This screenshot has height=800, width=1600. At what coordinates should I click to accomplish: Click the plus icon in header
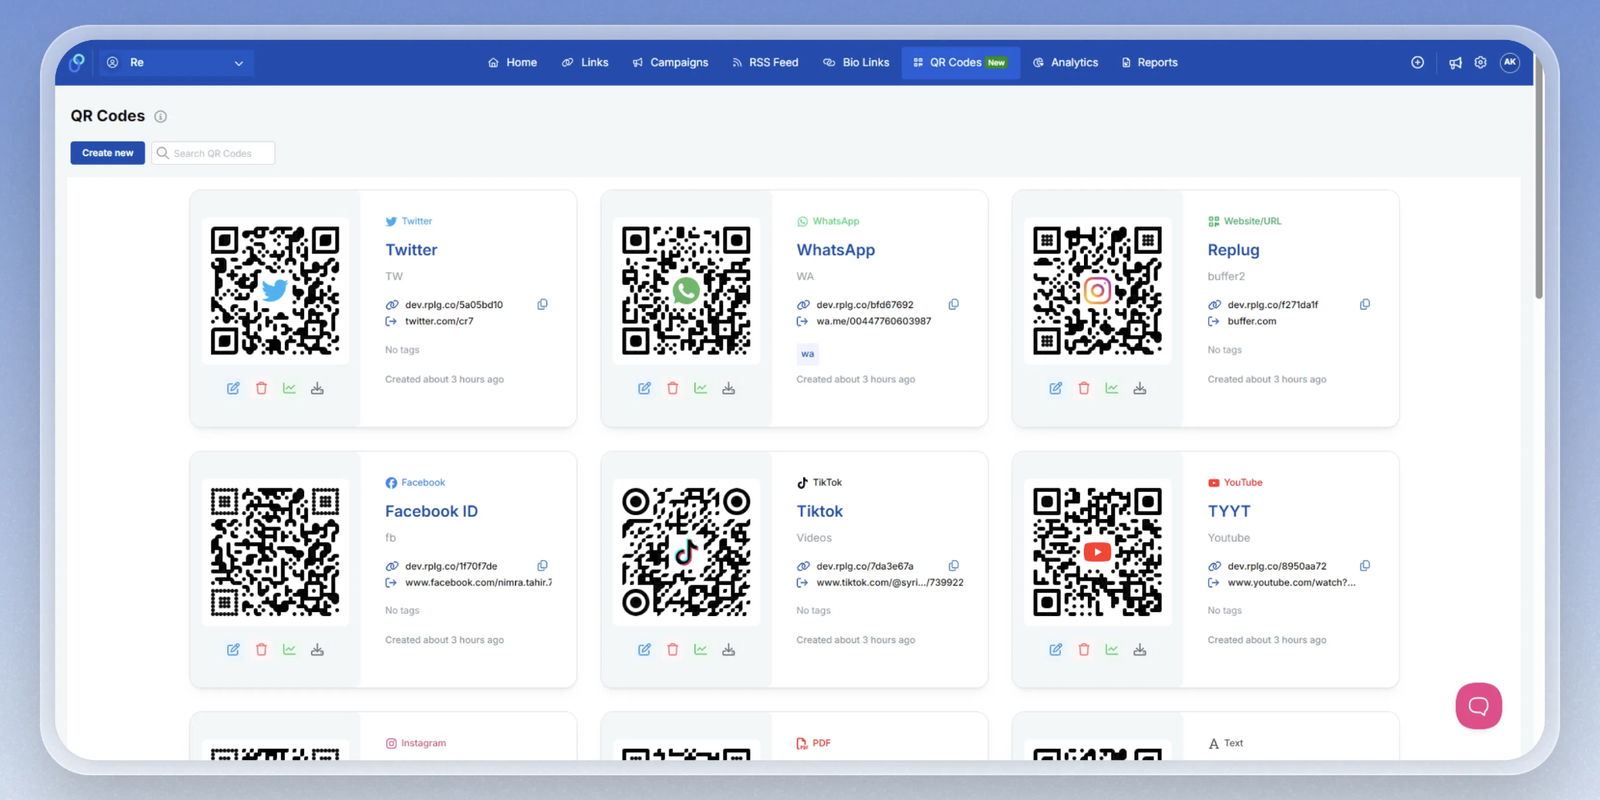pyautogui.click(x=1417, y=62)
